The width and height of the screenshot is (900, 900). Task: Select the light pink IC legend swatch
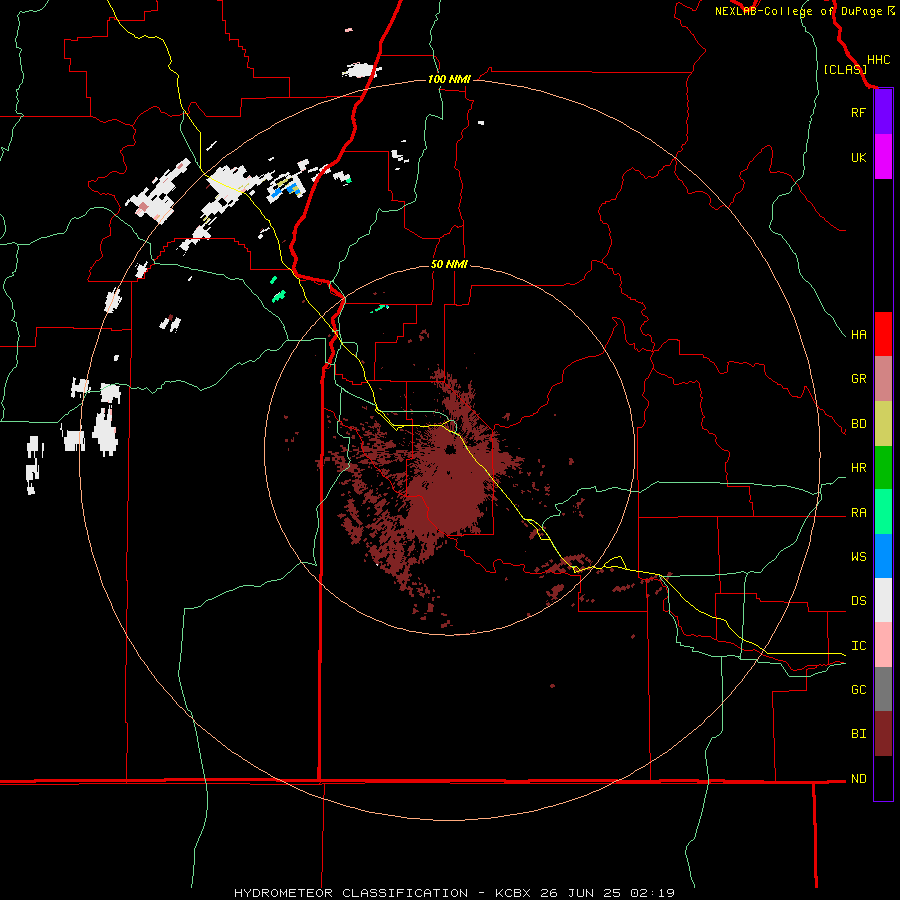point(883,645)
